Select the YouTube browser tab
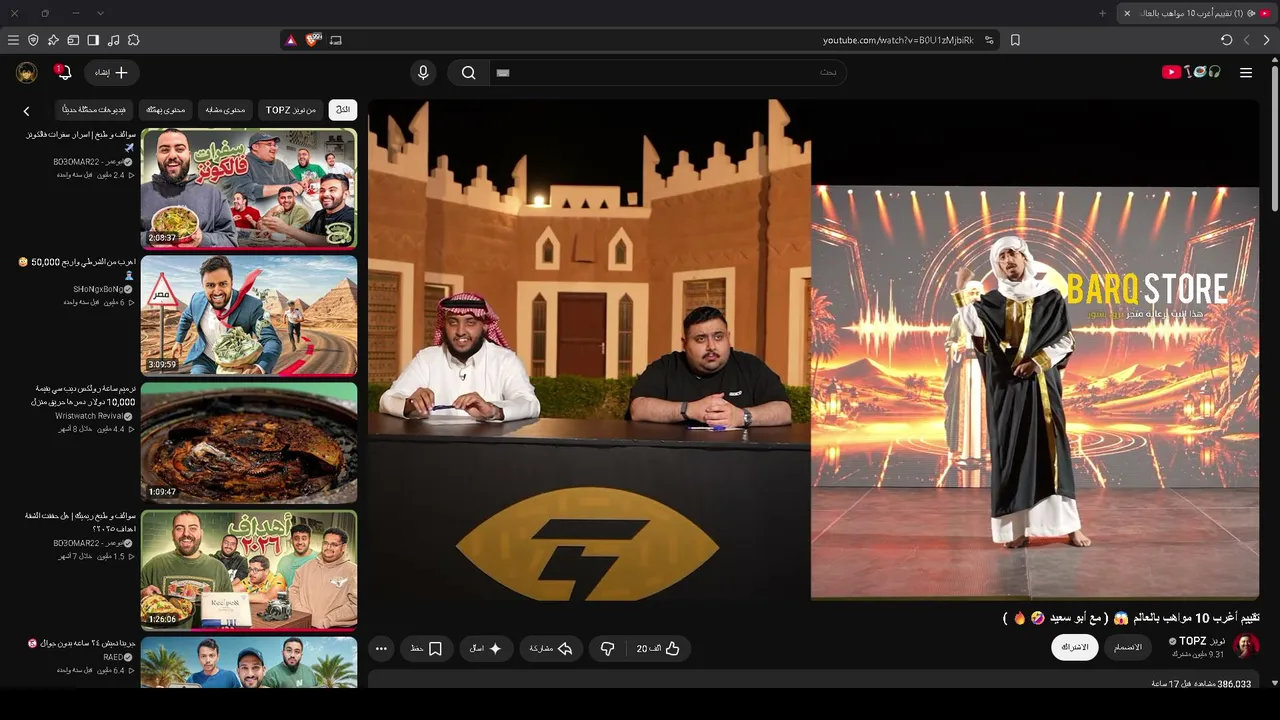This screenshot has height=720, width=1280. pos(1198,13)
